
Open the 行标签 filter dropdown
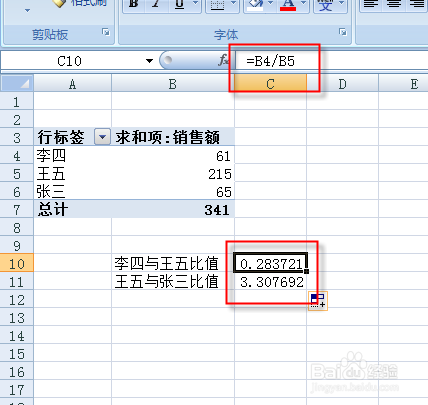[102, 137]
